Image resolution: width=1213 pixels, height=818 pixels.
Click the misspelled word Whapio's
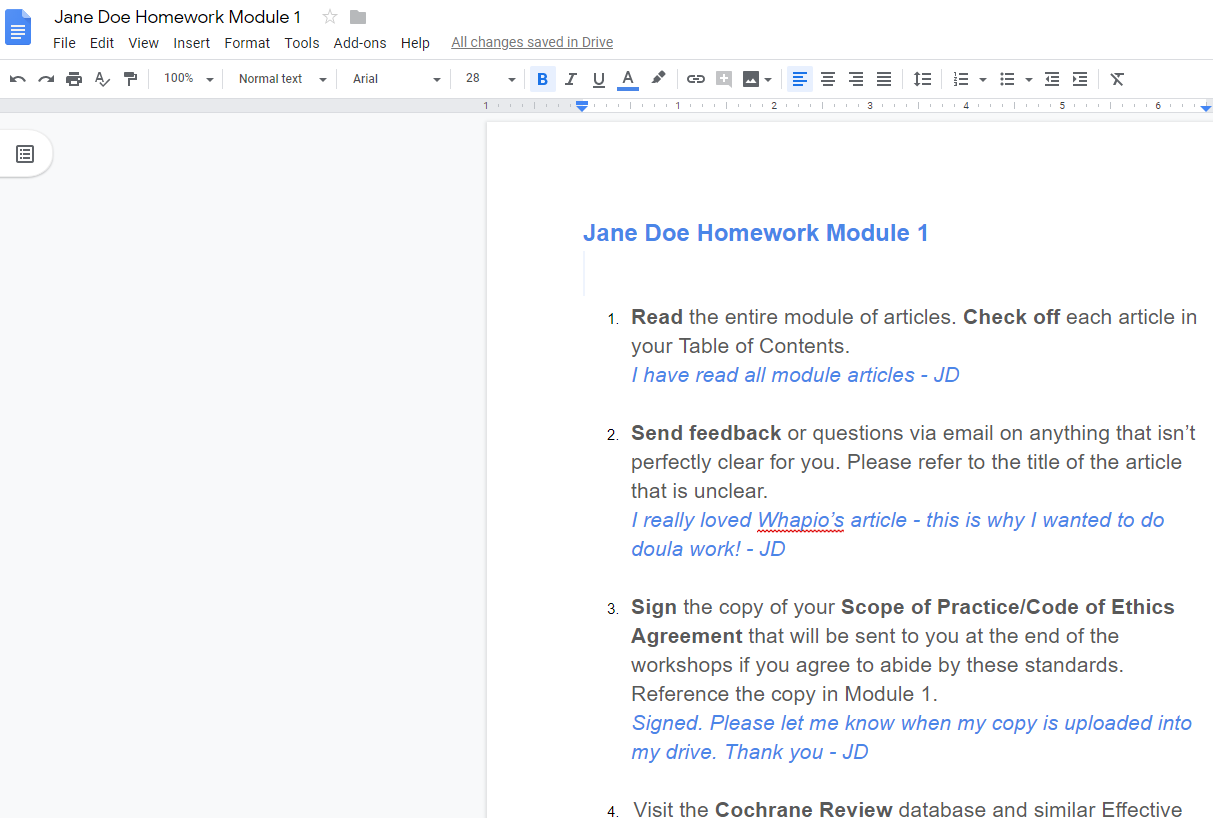pos(800,520)
